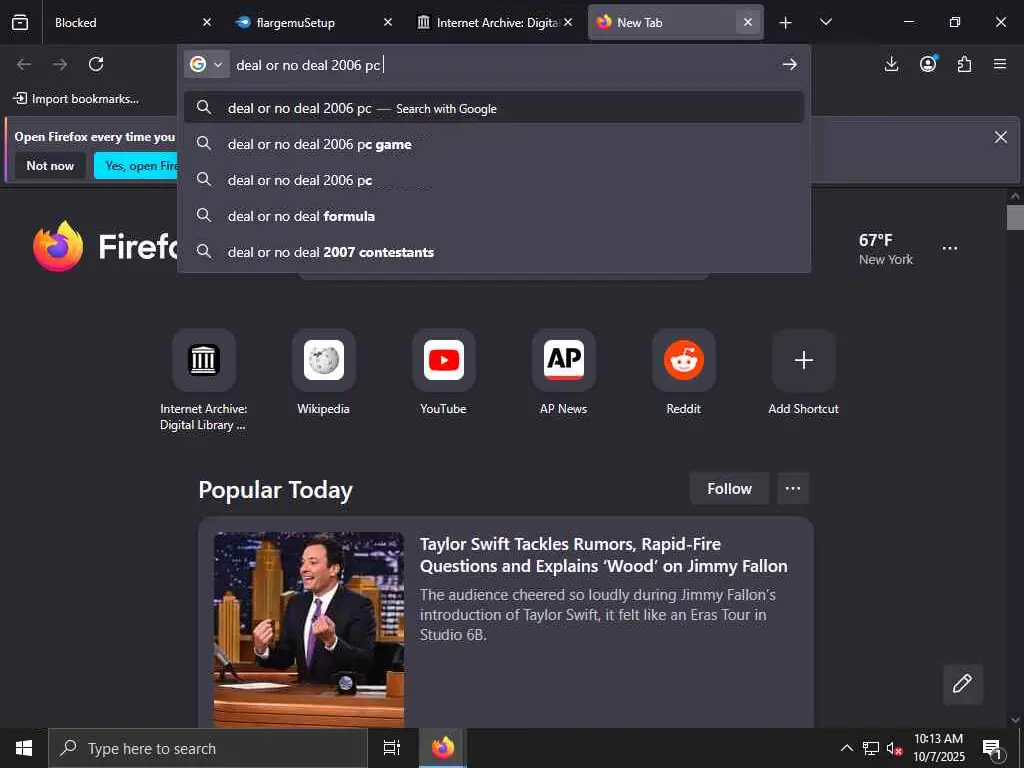Go forward with the forward arrow
This screenshot has width=1024, height=768.
coord(60,64)
